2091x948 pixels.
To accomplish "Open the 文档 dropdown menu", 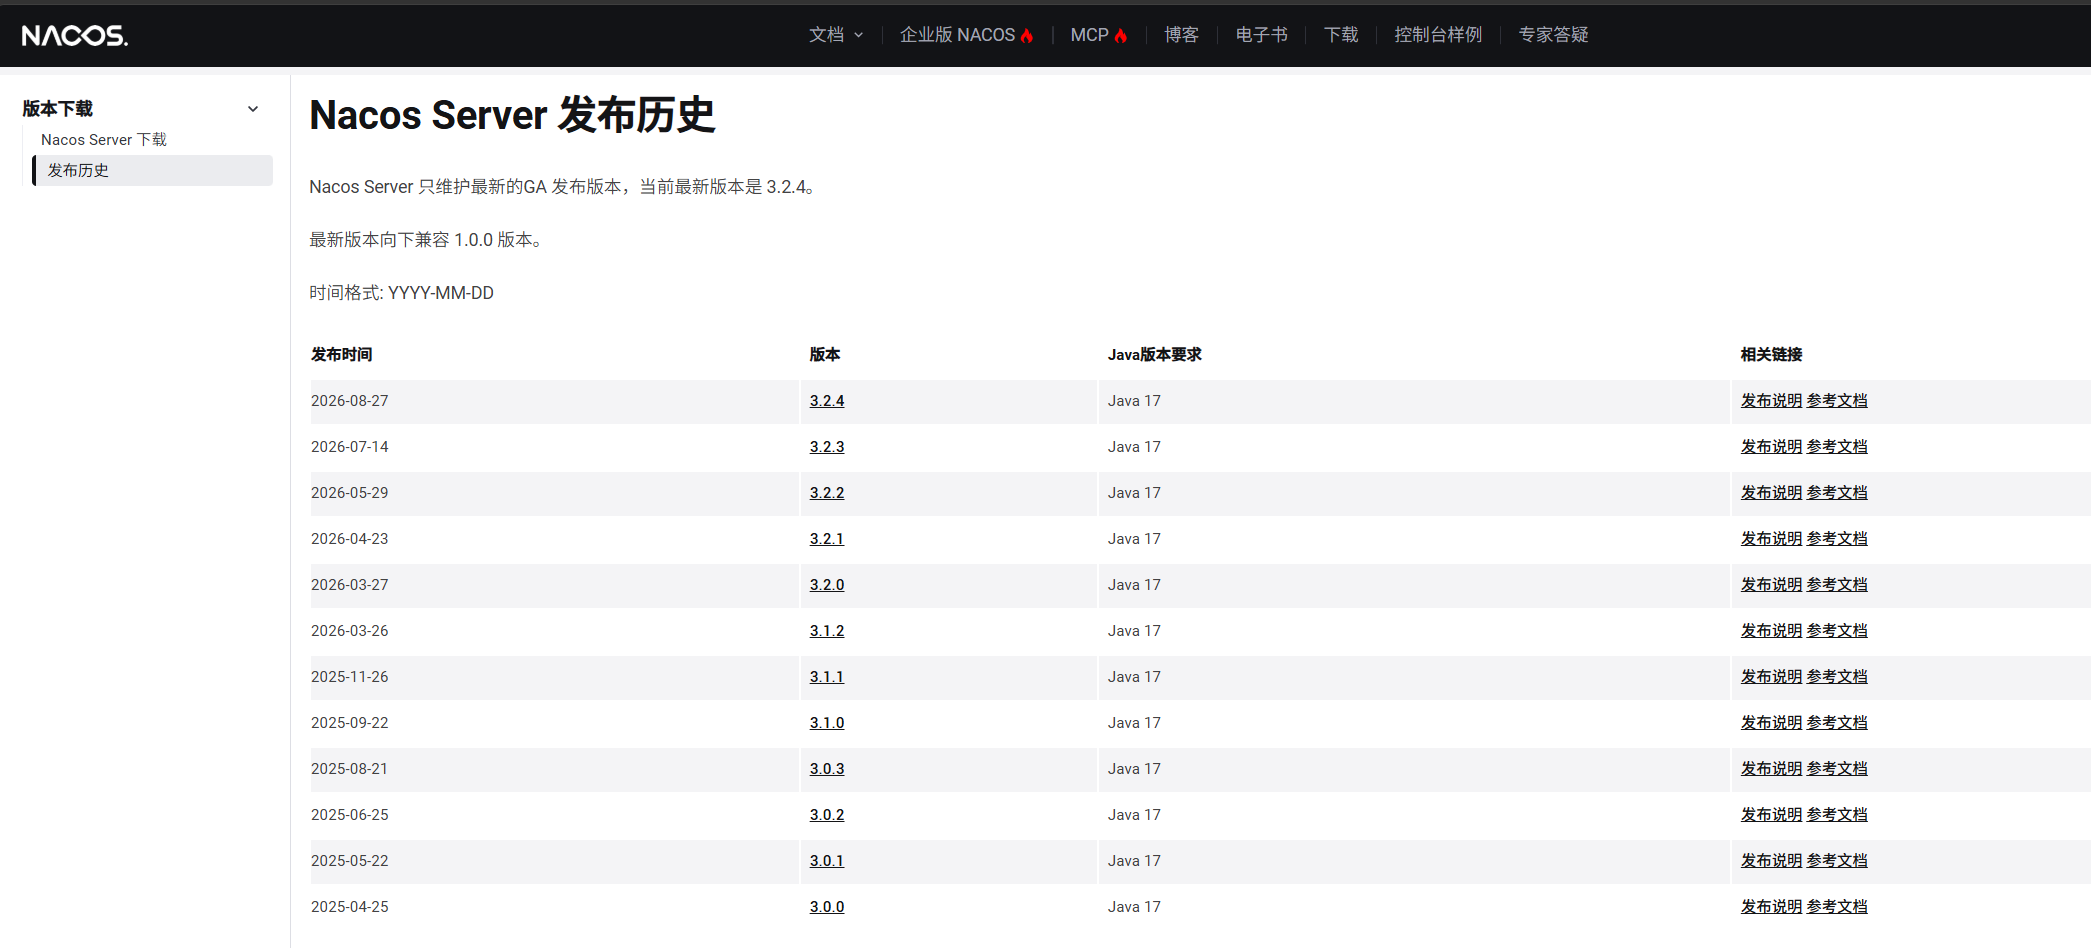I will 836,35.
